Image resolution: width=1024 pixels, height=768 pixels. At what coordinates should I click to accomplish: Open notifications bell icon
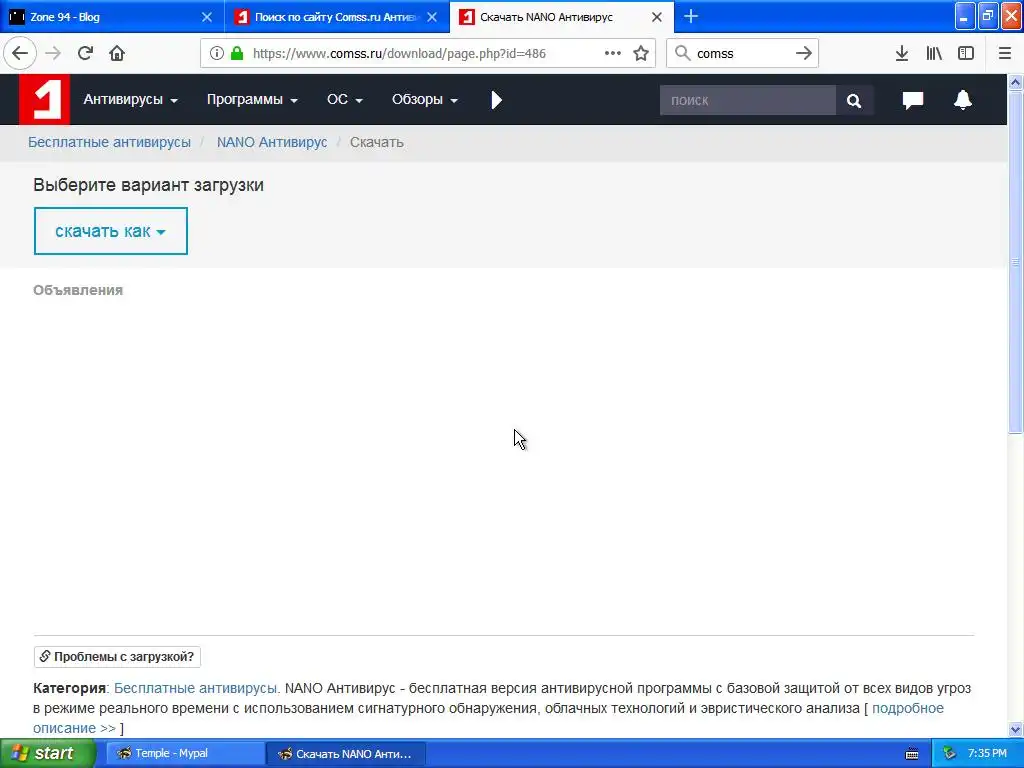(x=963, y=100)
